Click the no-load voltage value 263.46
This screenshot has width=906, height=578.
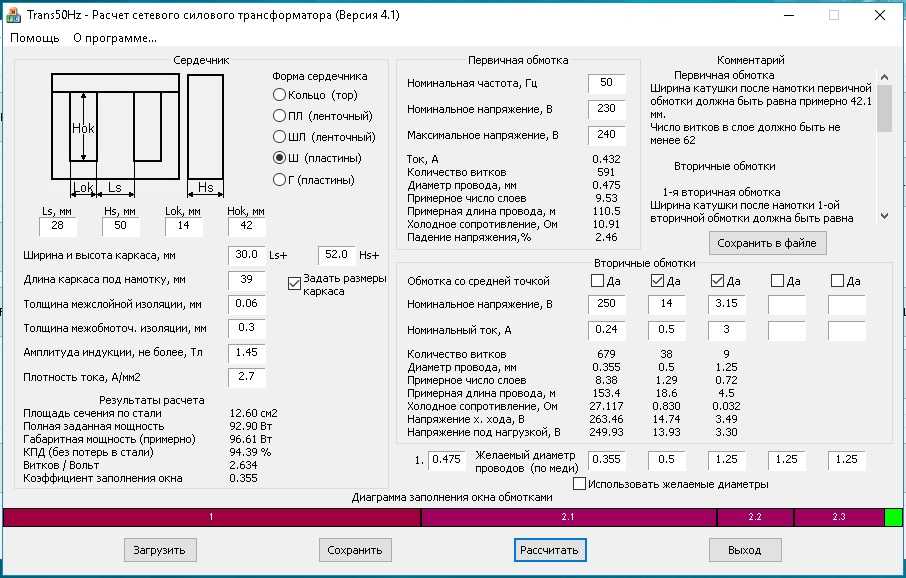tap(606, 420)
